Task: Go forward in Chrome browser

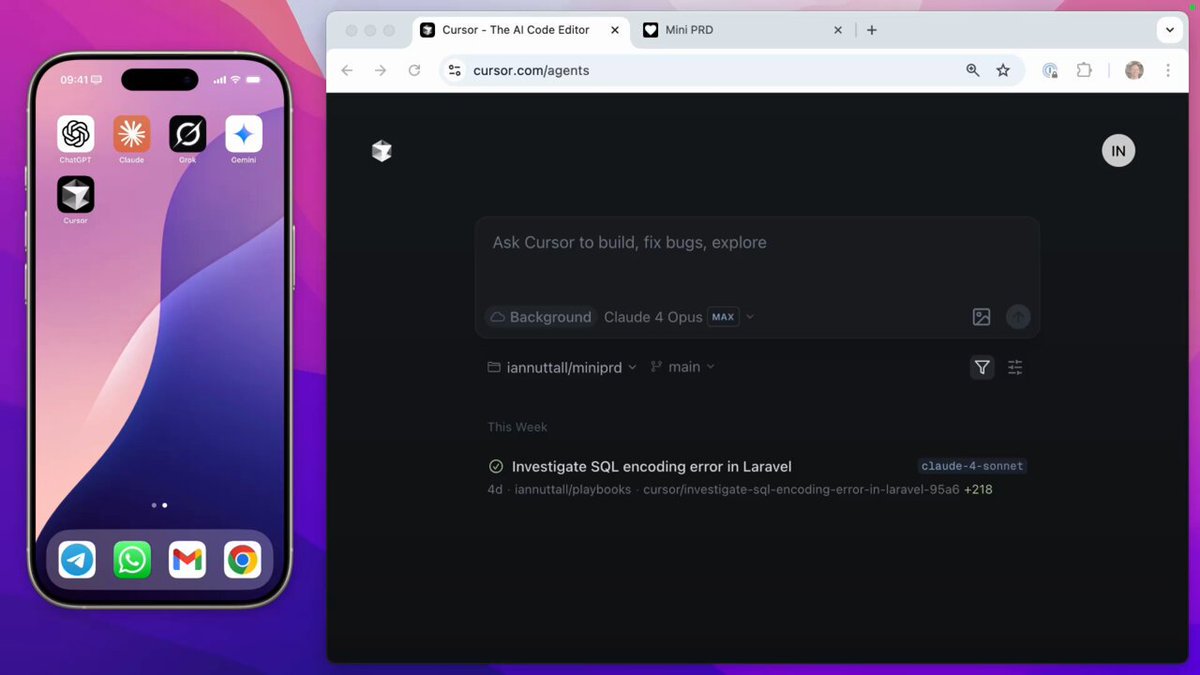Action: [x=380, y=70]
